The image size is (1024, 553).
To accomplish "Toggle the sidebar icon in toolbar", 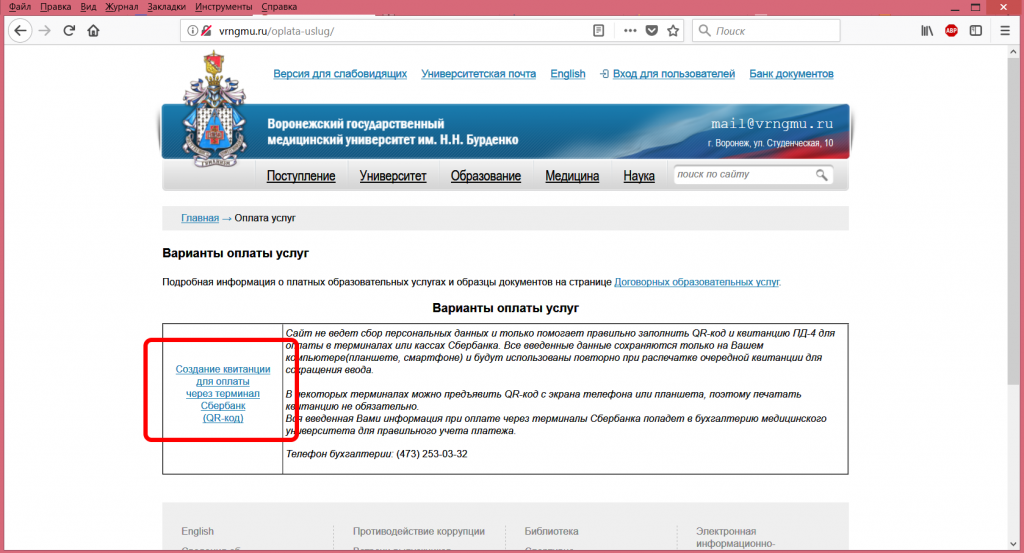I will pyautogui.click(x=976, y=31).
